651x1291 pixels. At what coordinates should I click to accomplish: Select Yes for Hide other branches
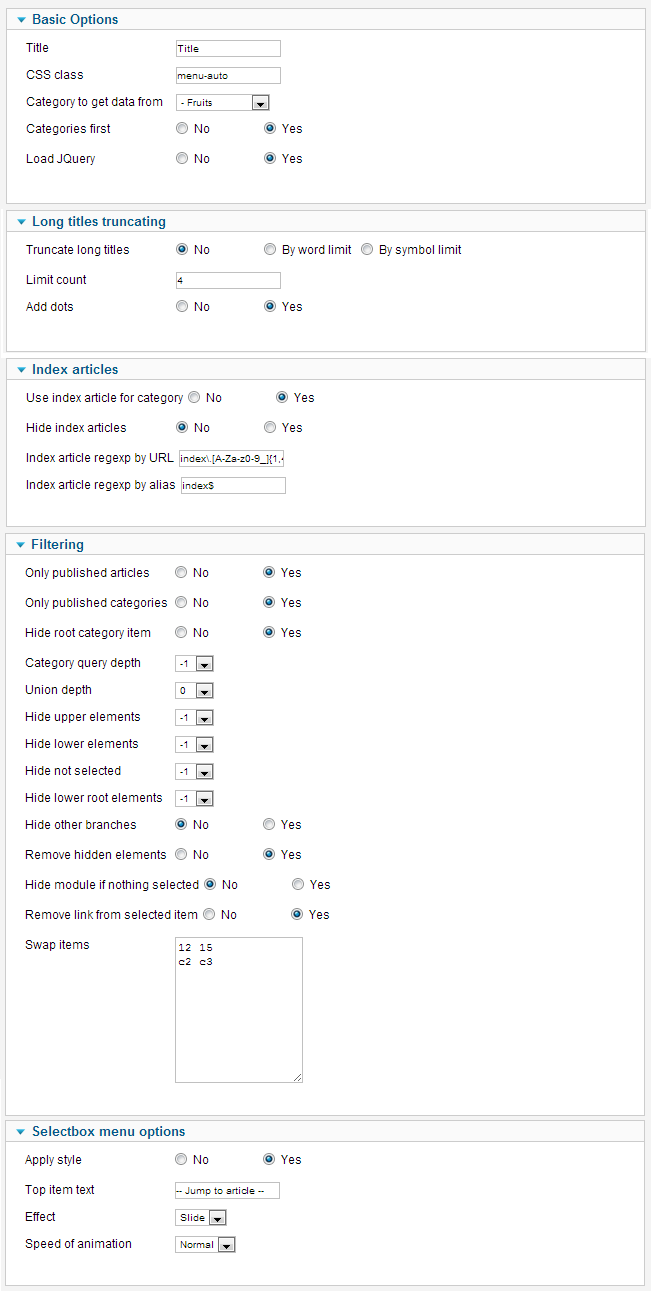(x=269, y=825)
